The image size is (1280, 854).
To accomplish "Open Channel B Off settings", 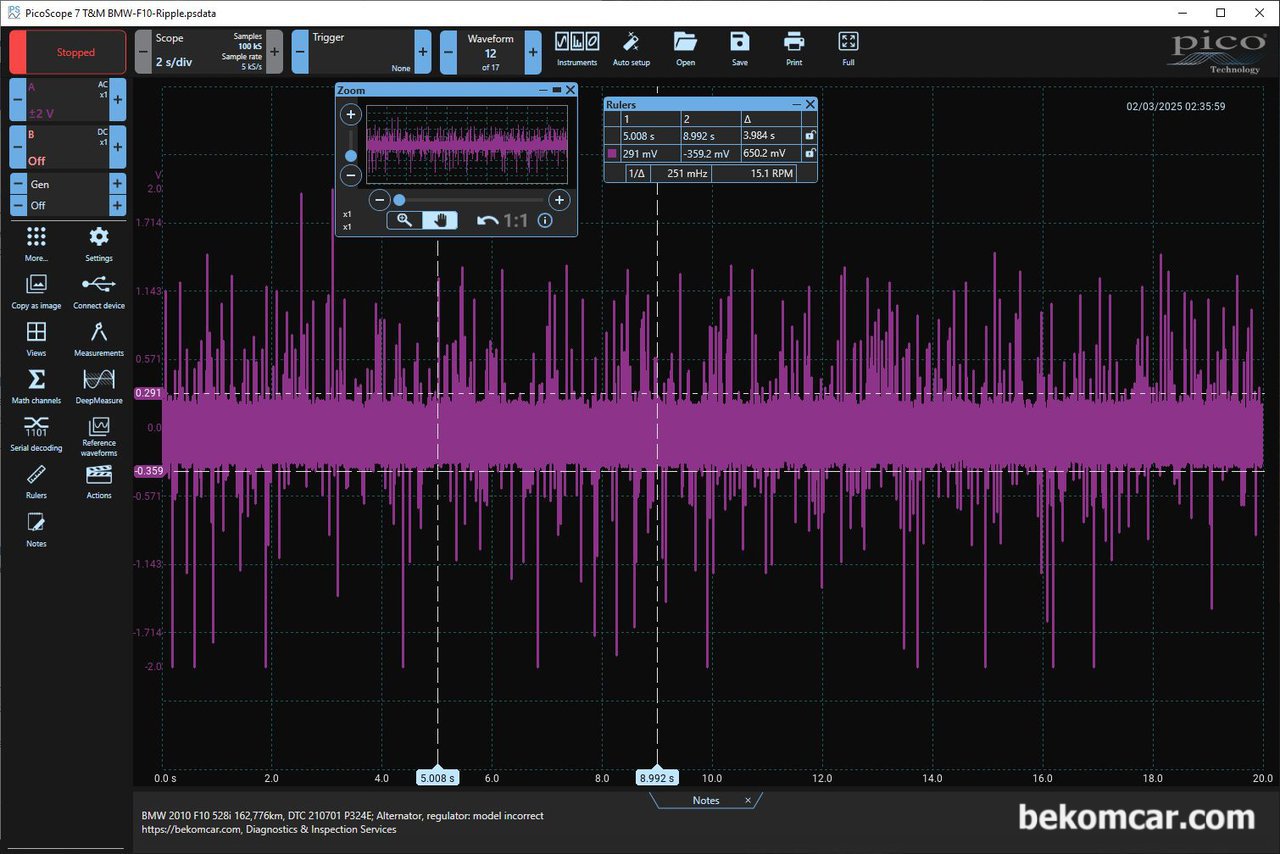I will pyautogui.click(x=68, y=146).
